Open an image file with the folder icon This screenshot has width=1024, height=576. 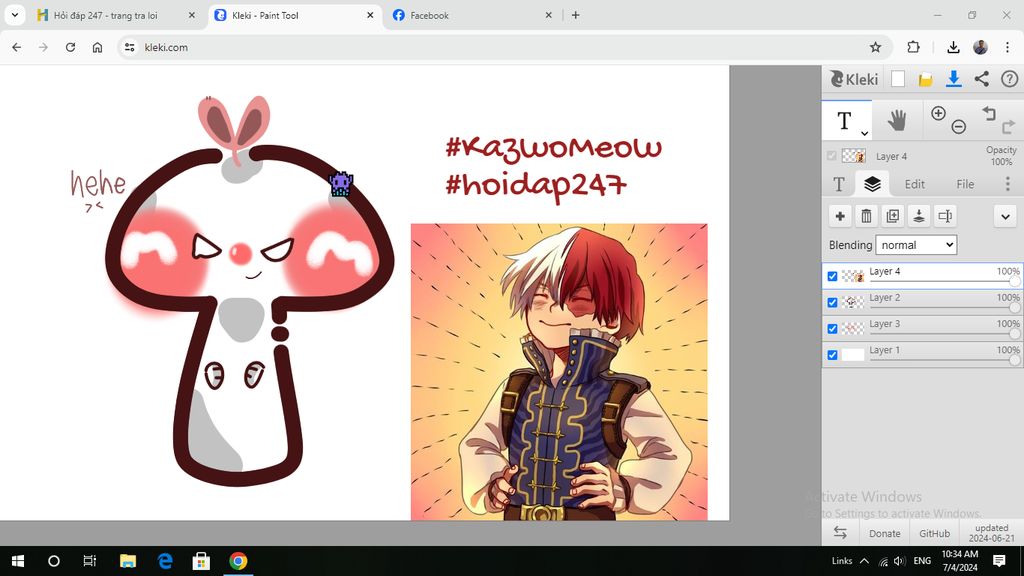click(x=925, y=80)
